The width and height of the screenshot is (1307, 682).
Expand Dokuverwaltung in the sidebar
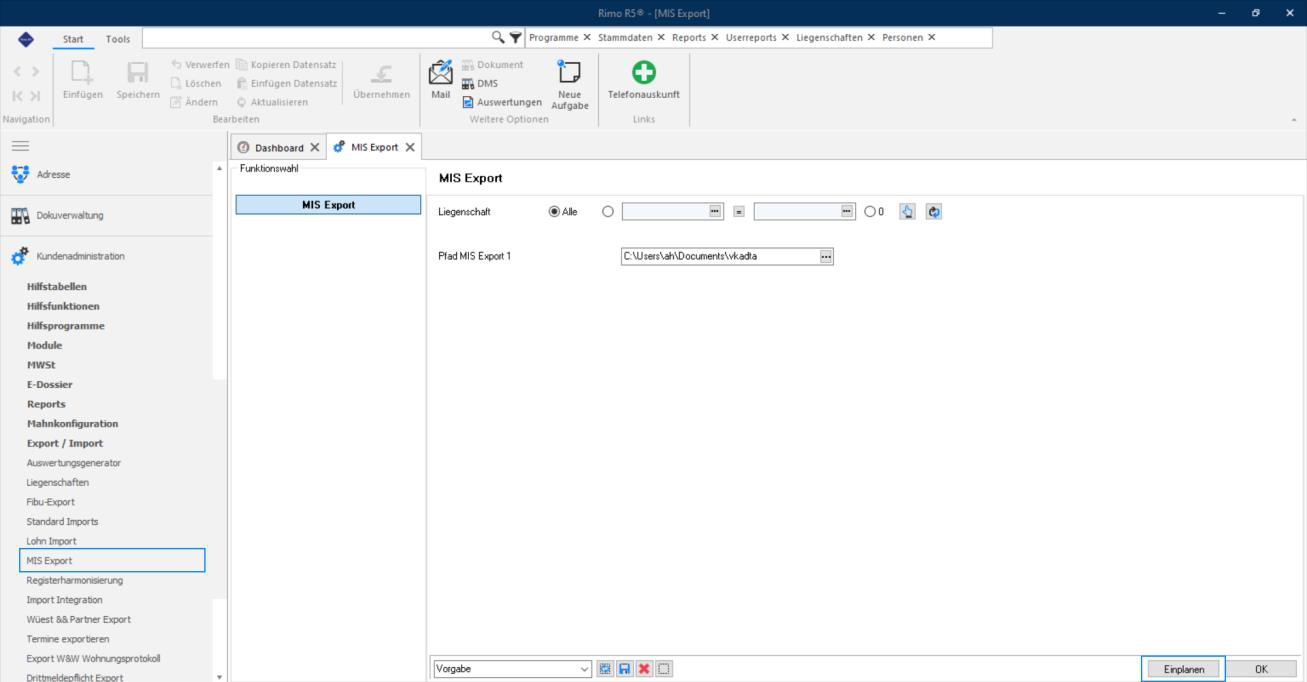pos(107,215)
